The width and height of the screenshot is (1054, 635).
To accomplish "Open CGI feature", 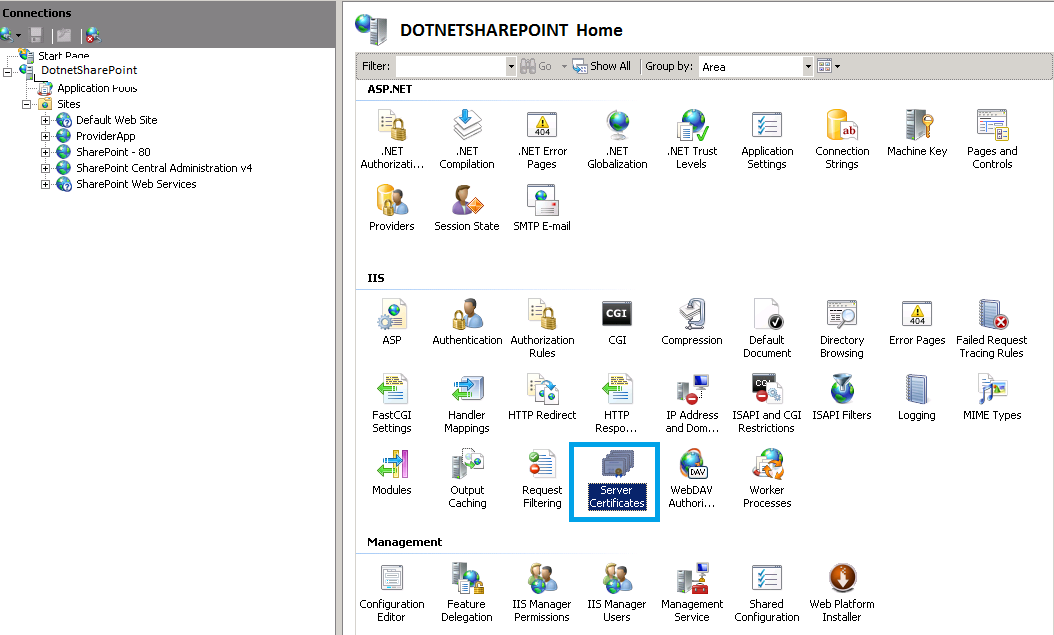I will tap(617, 322).
